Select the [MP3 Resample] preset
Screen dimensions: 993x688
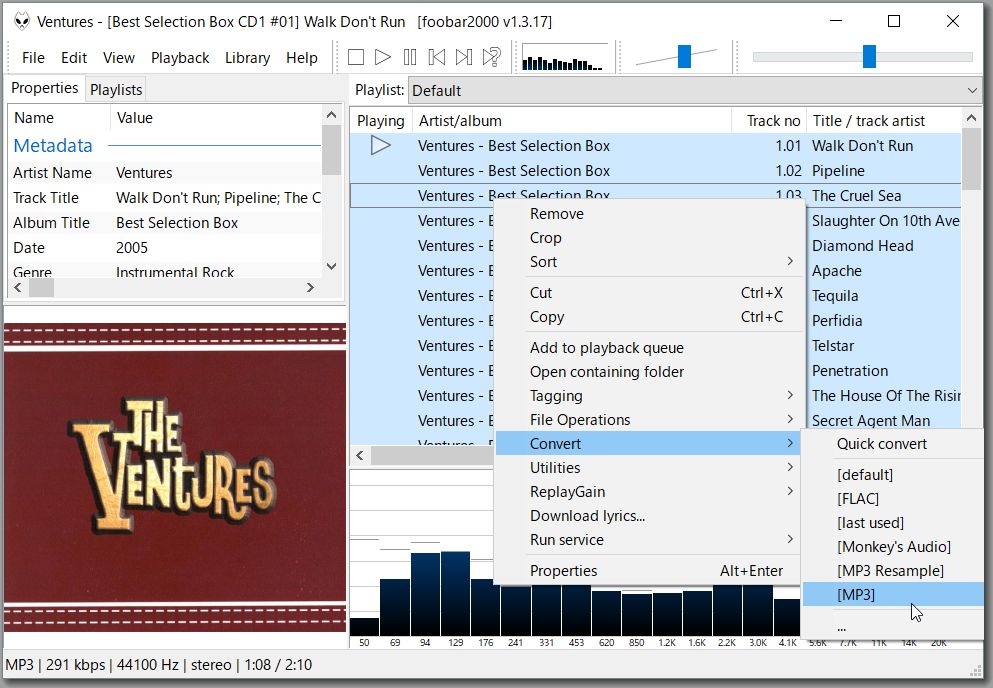click(x=893, y=571)
